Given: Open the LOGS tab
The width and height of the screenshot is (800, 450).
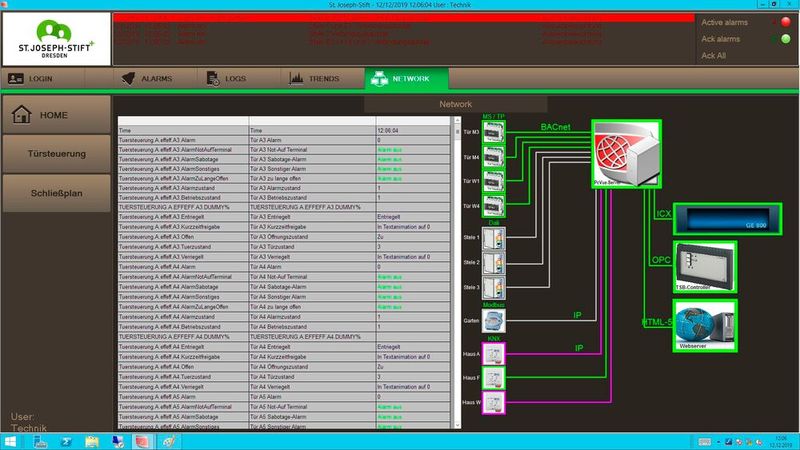Looking at the screenshot, I should point(228,78).
